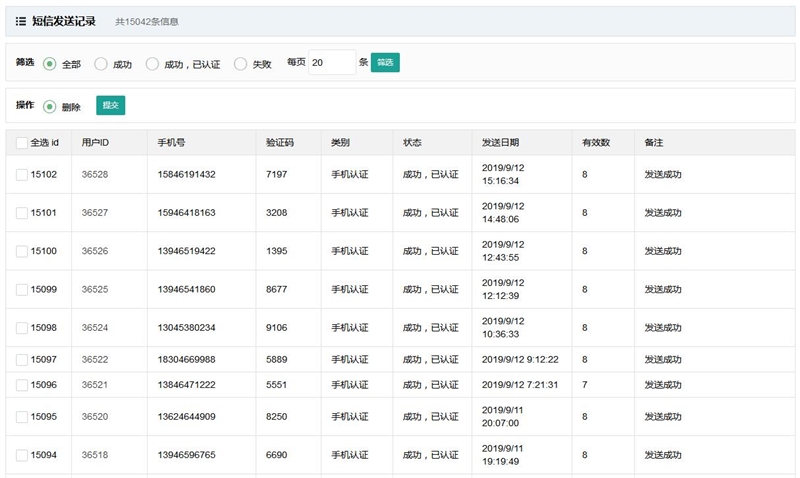
Task: Tick the checkbox for record 15096
Action: click(x=22, y=385)
